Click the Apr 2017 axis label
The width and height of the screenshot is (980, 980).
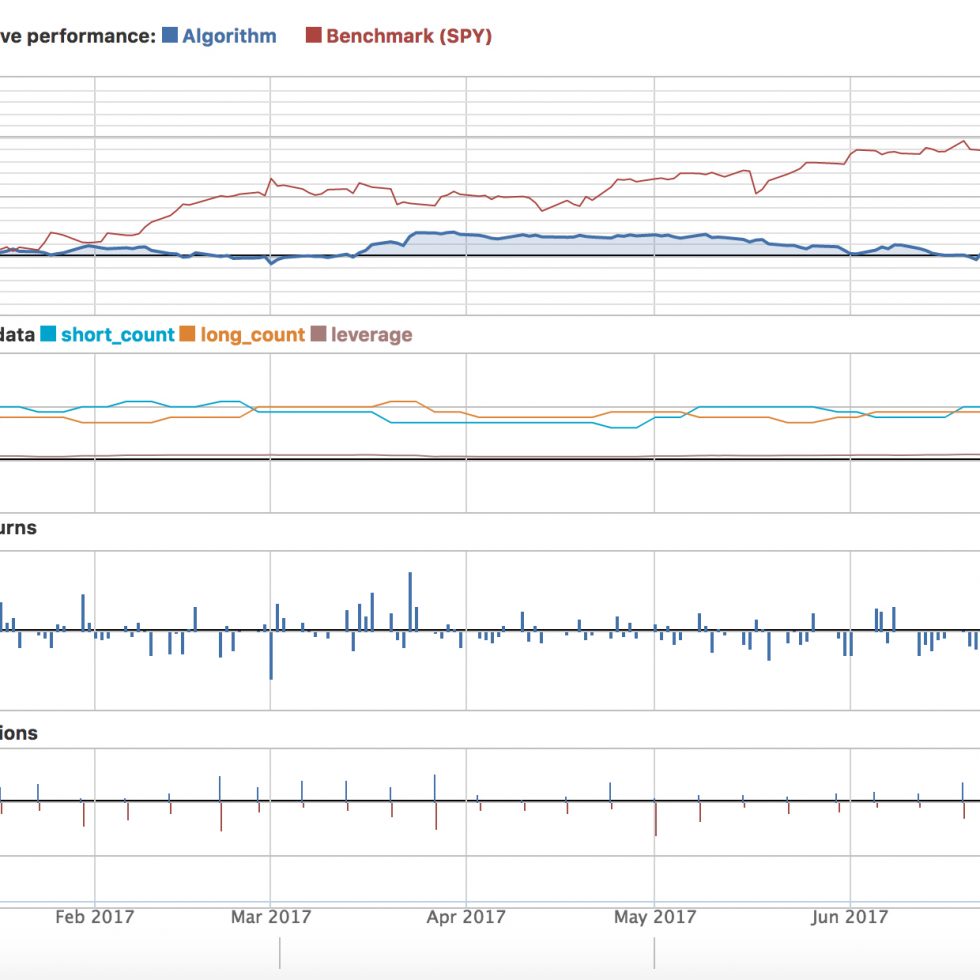click(x=466, y=916)
